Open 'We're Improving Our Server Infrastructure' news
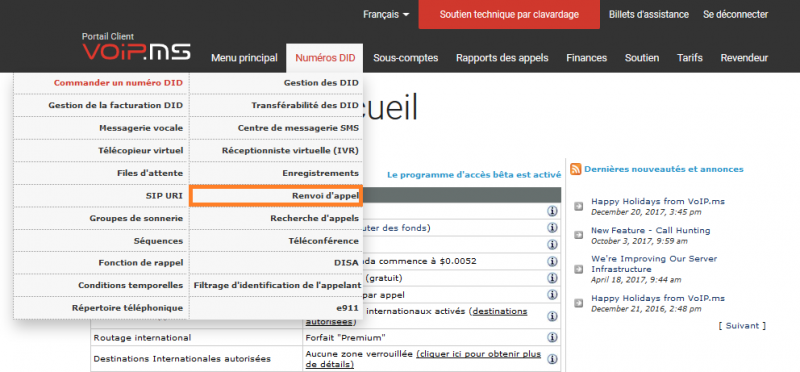 click(654, 264)
